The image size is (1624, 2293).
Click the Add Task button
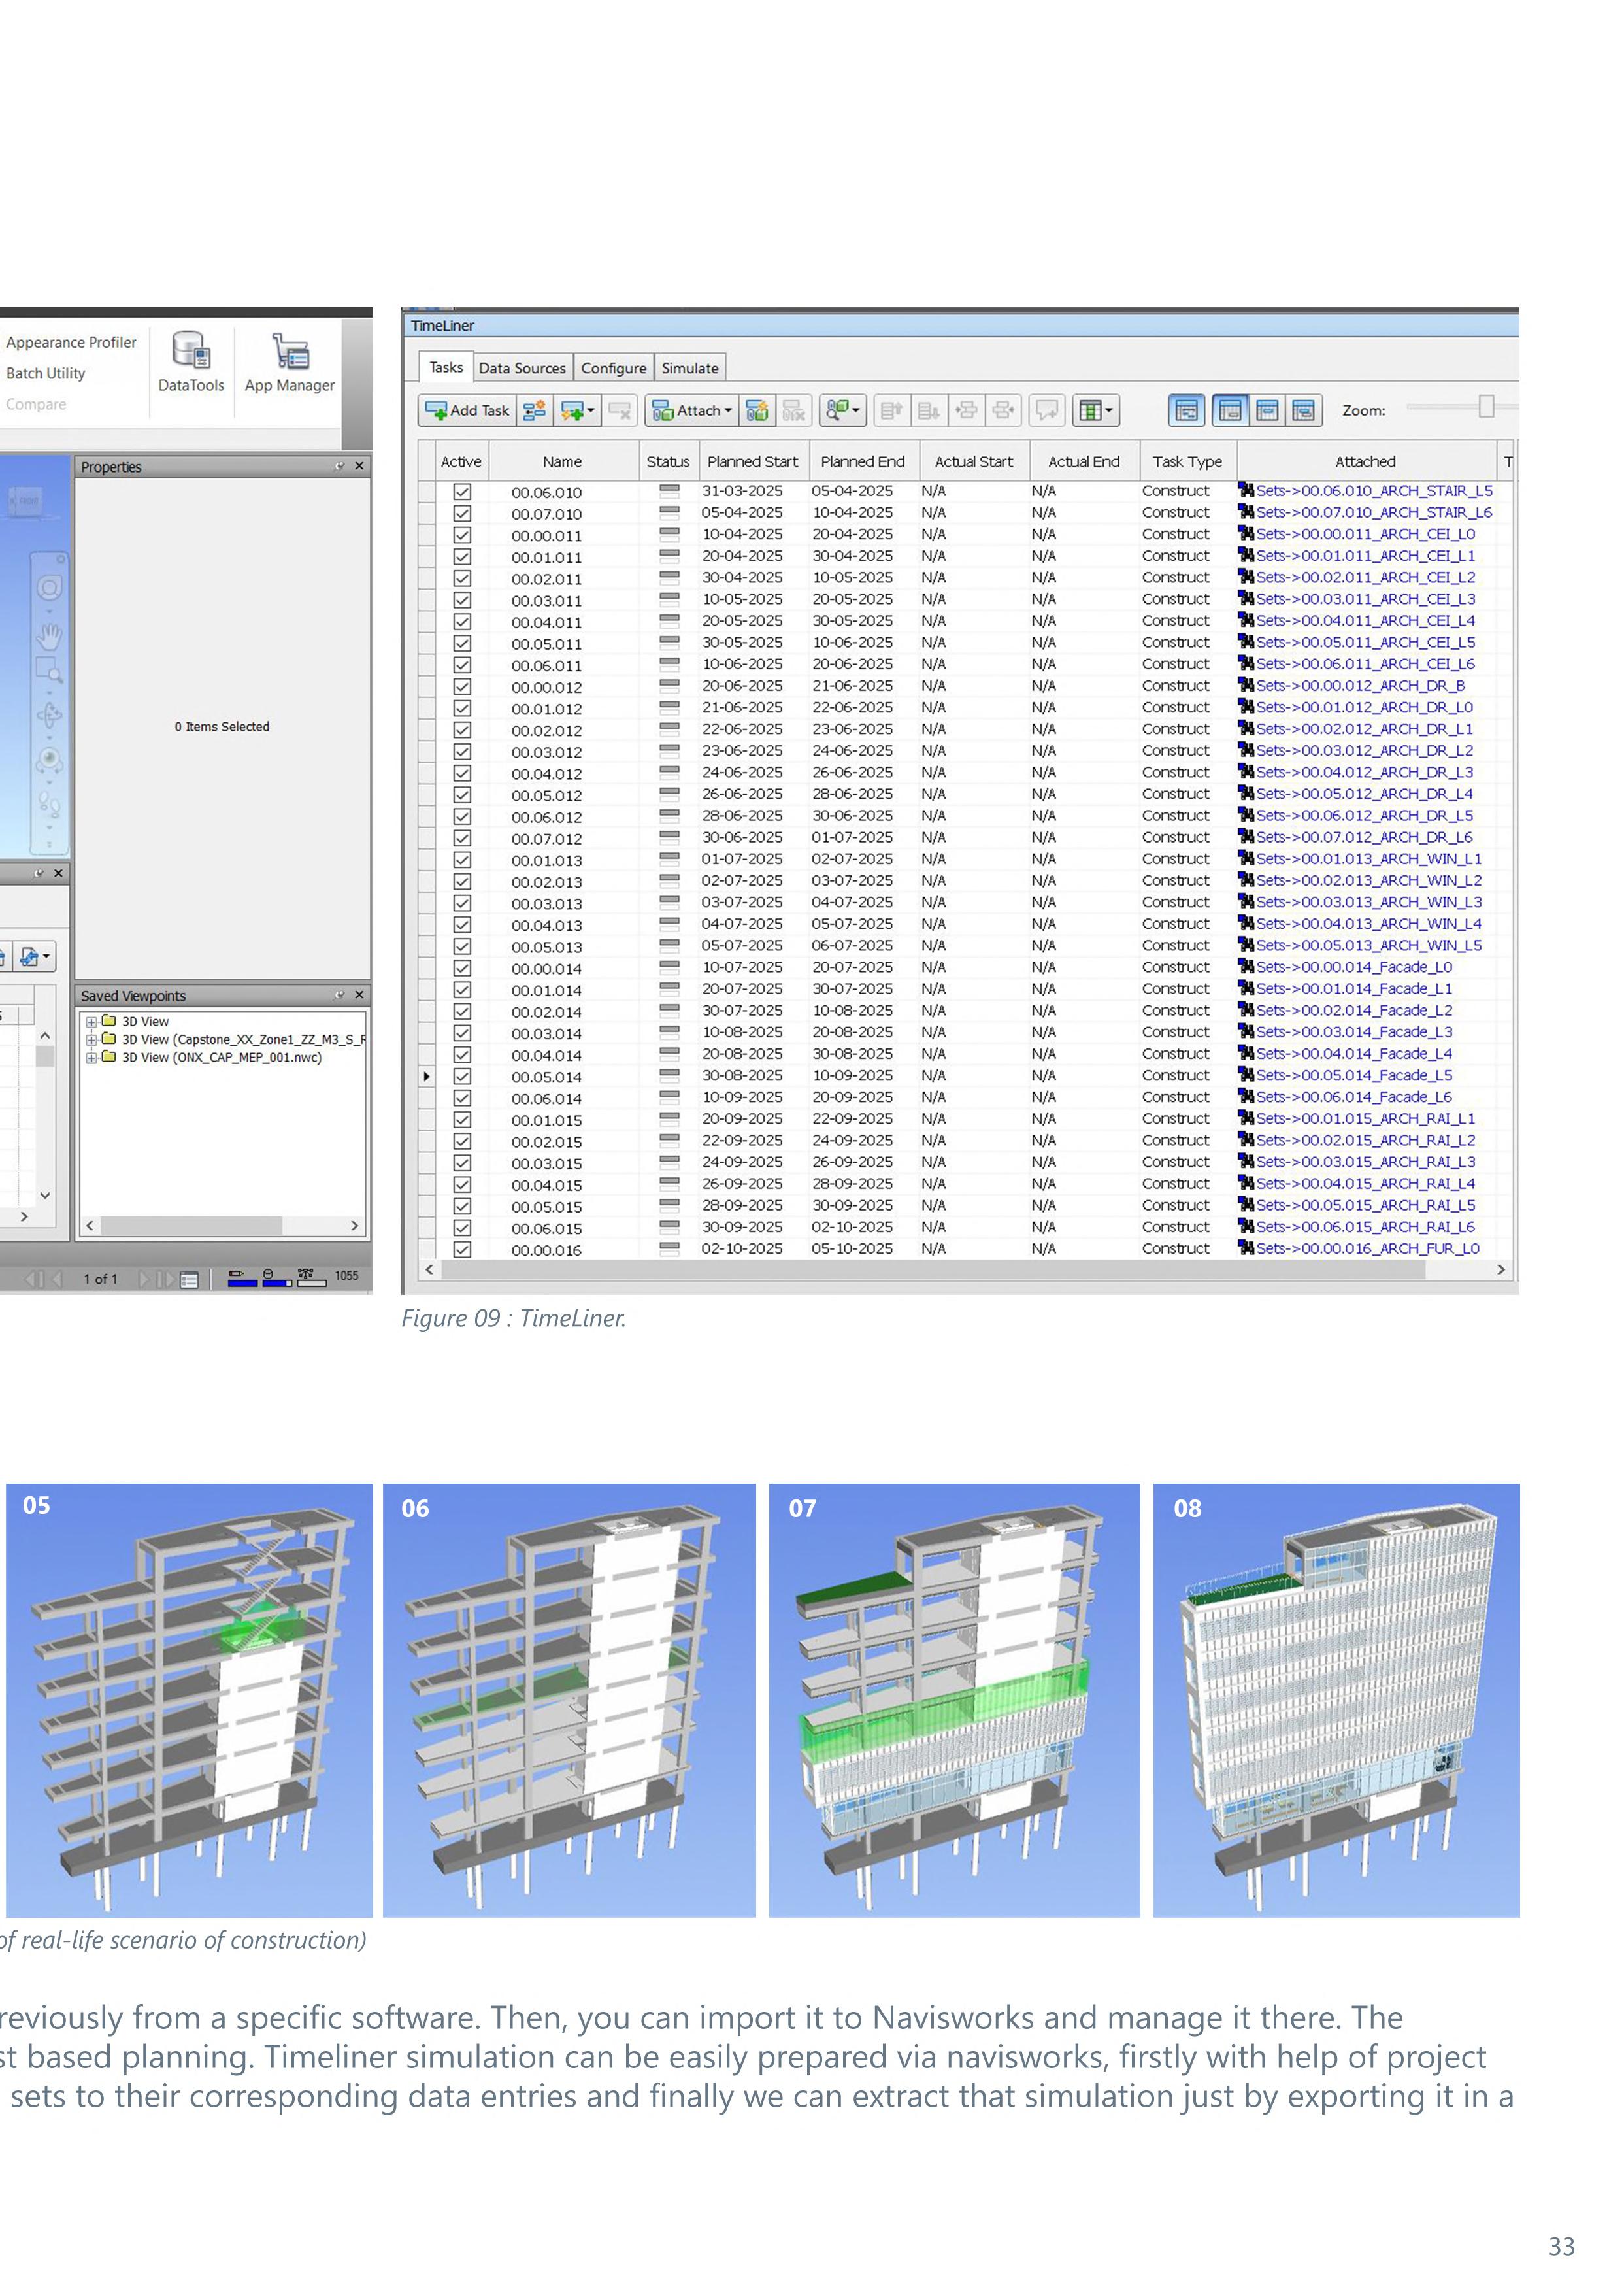click(x=467, y=410)
